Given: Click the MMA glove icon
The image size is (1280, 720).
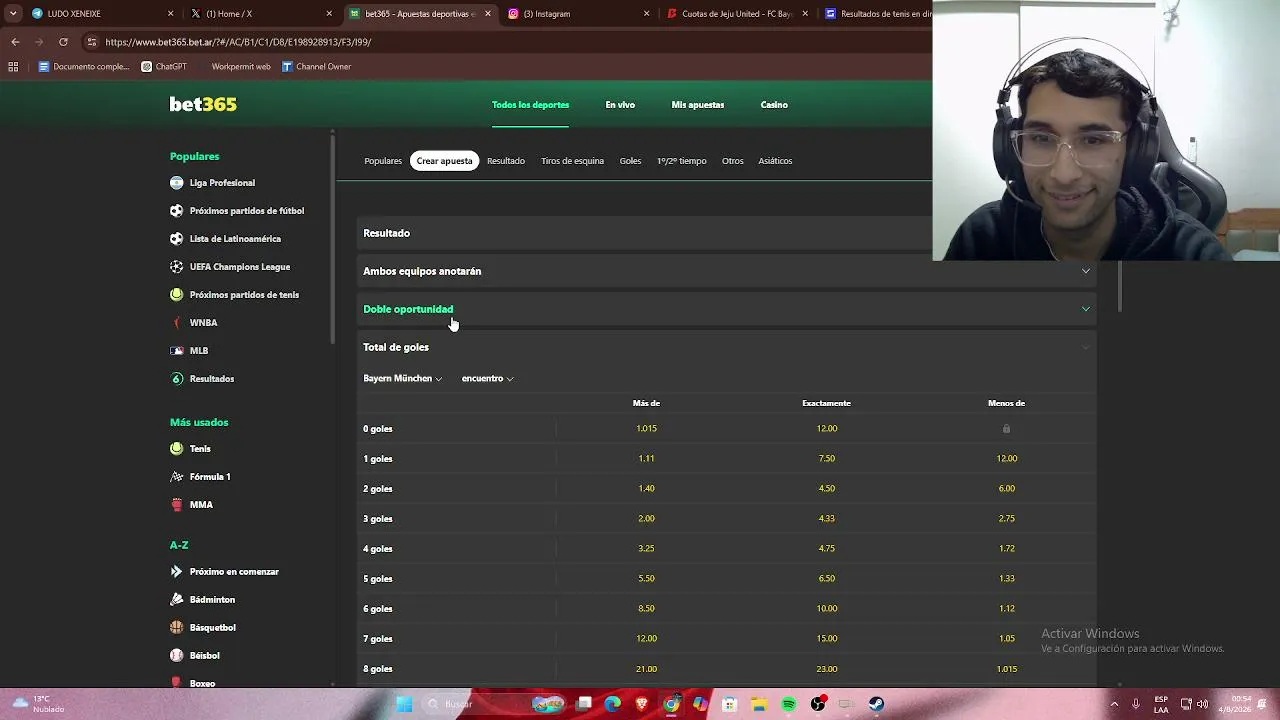Looking at the screenshot, I should pyautogui.click(x=177, y=505).
